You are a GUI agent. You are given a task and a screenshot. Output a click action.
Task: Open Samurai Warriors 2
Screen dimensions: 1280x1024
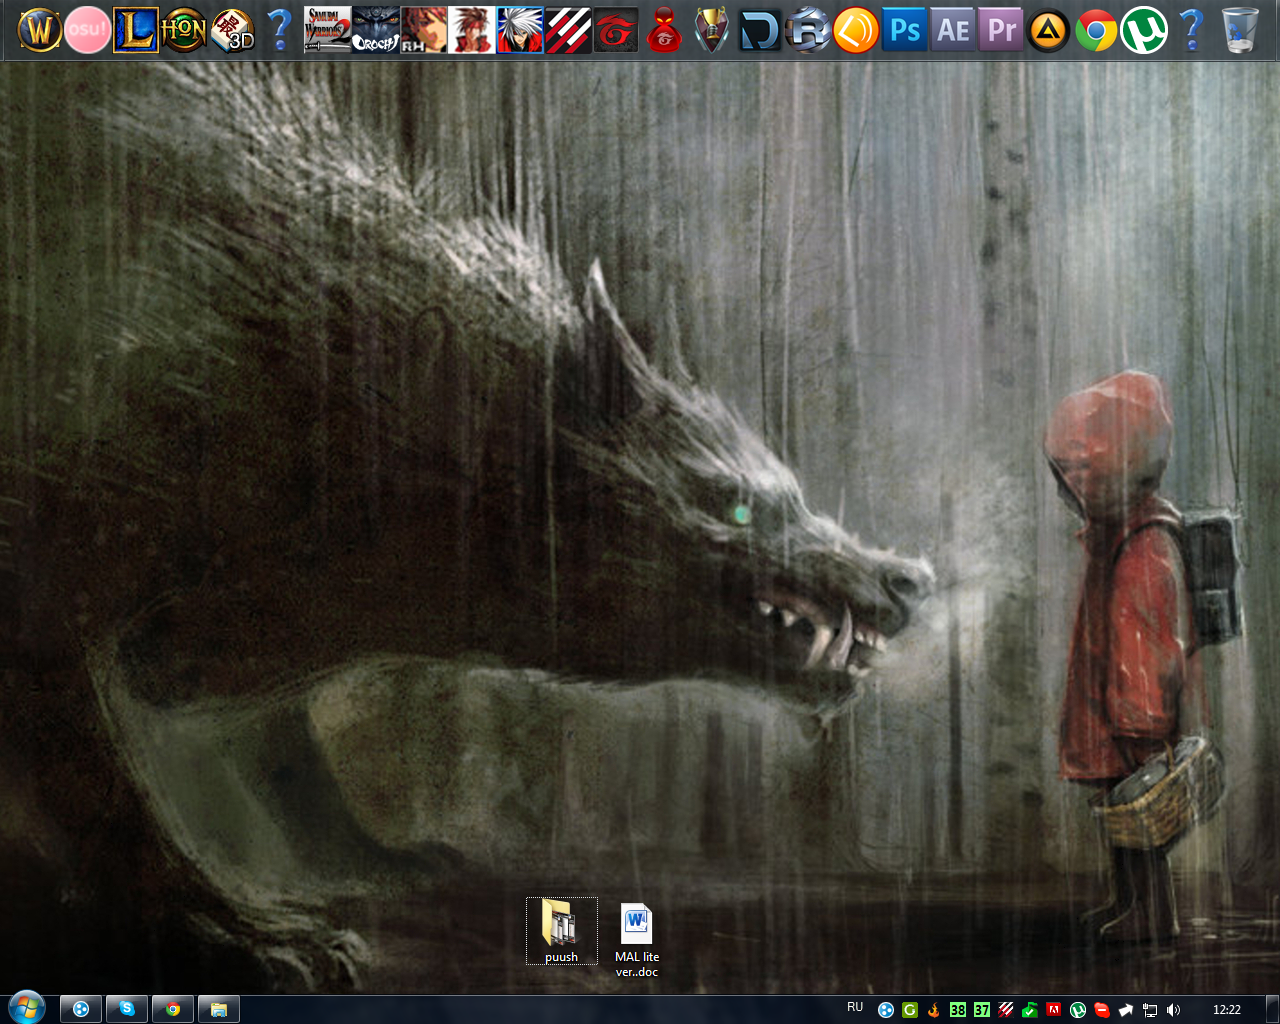point(325,29)
